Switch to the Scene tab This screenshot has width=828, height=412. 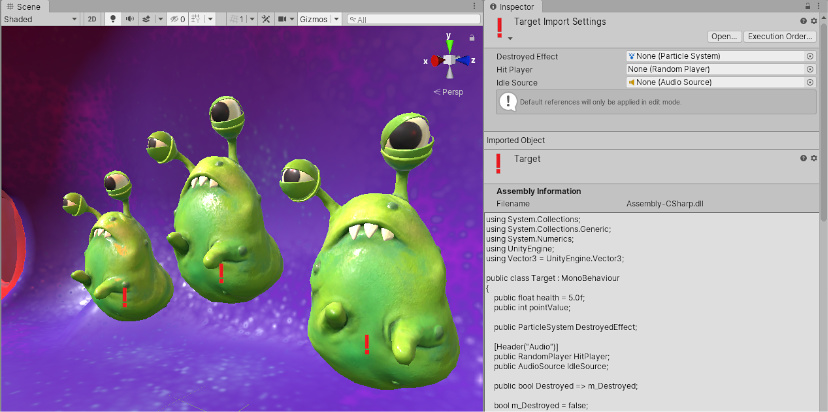pos(26,6)
